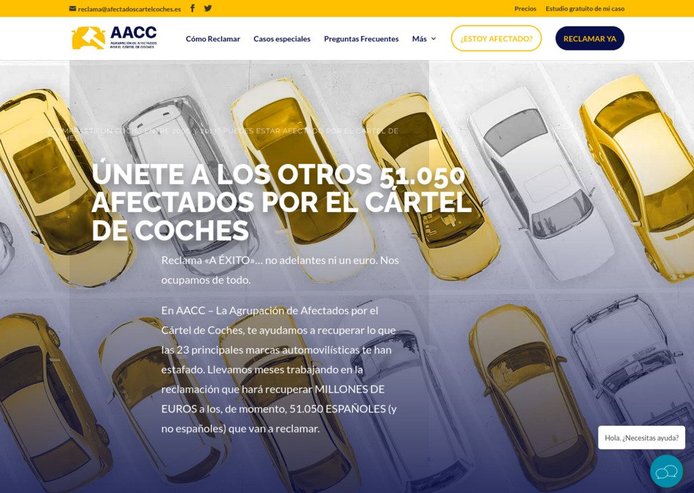The image size is (694, 493).
Task: Open the Twitter icon link
Action: (208, 8)
